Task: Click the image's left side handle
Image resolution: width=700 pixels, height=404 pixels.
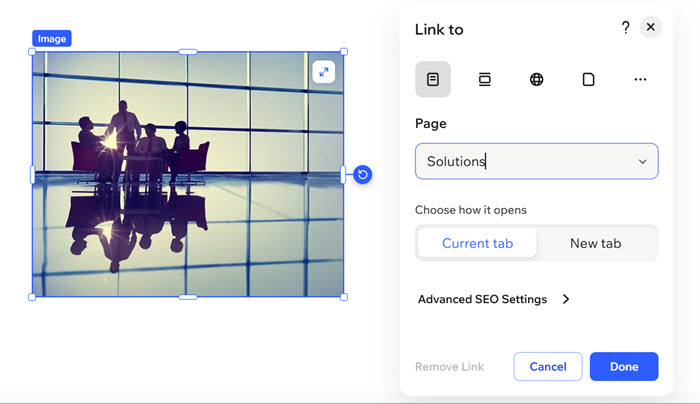Action: (x=32, y=175)
